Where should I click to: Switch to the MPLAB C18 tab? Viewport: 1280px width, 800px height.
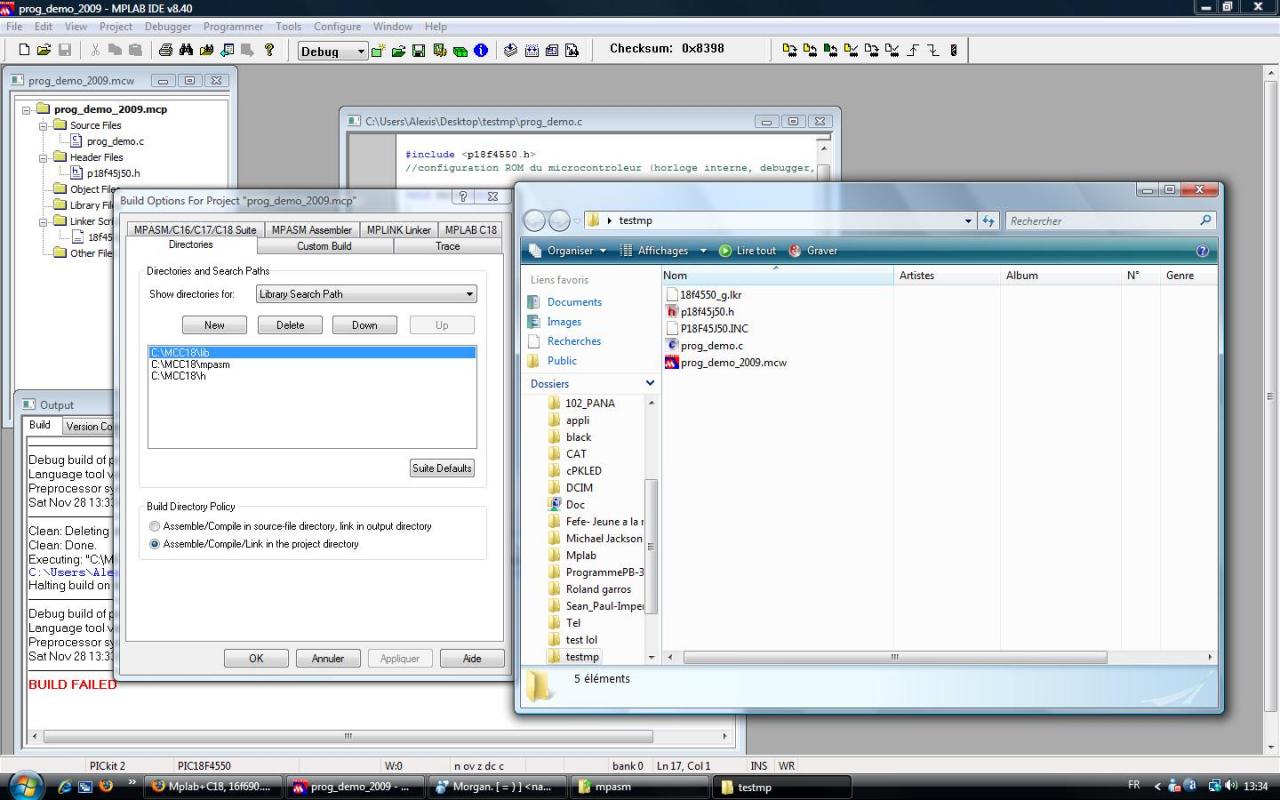click(x=470, y=230)
